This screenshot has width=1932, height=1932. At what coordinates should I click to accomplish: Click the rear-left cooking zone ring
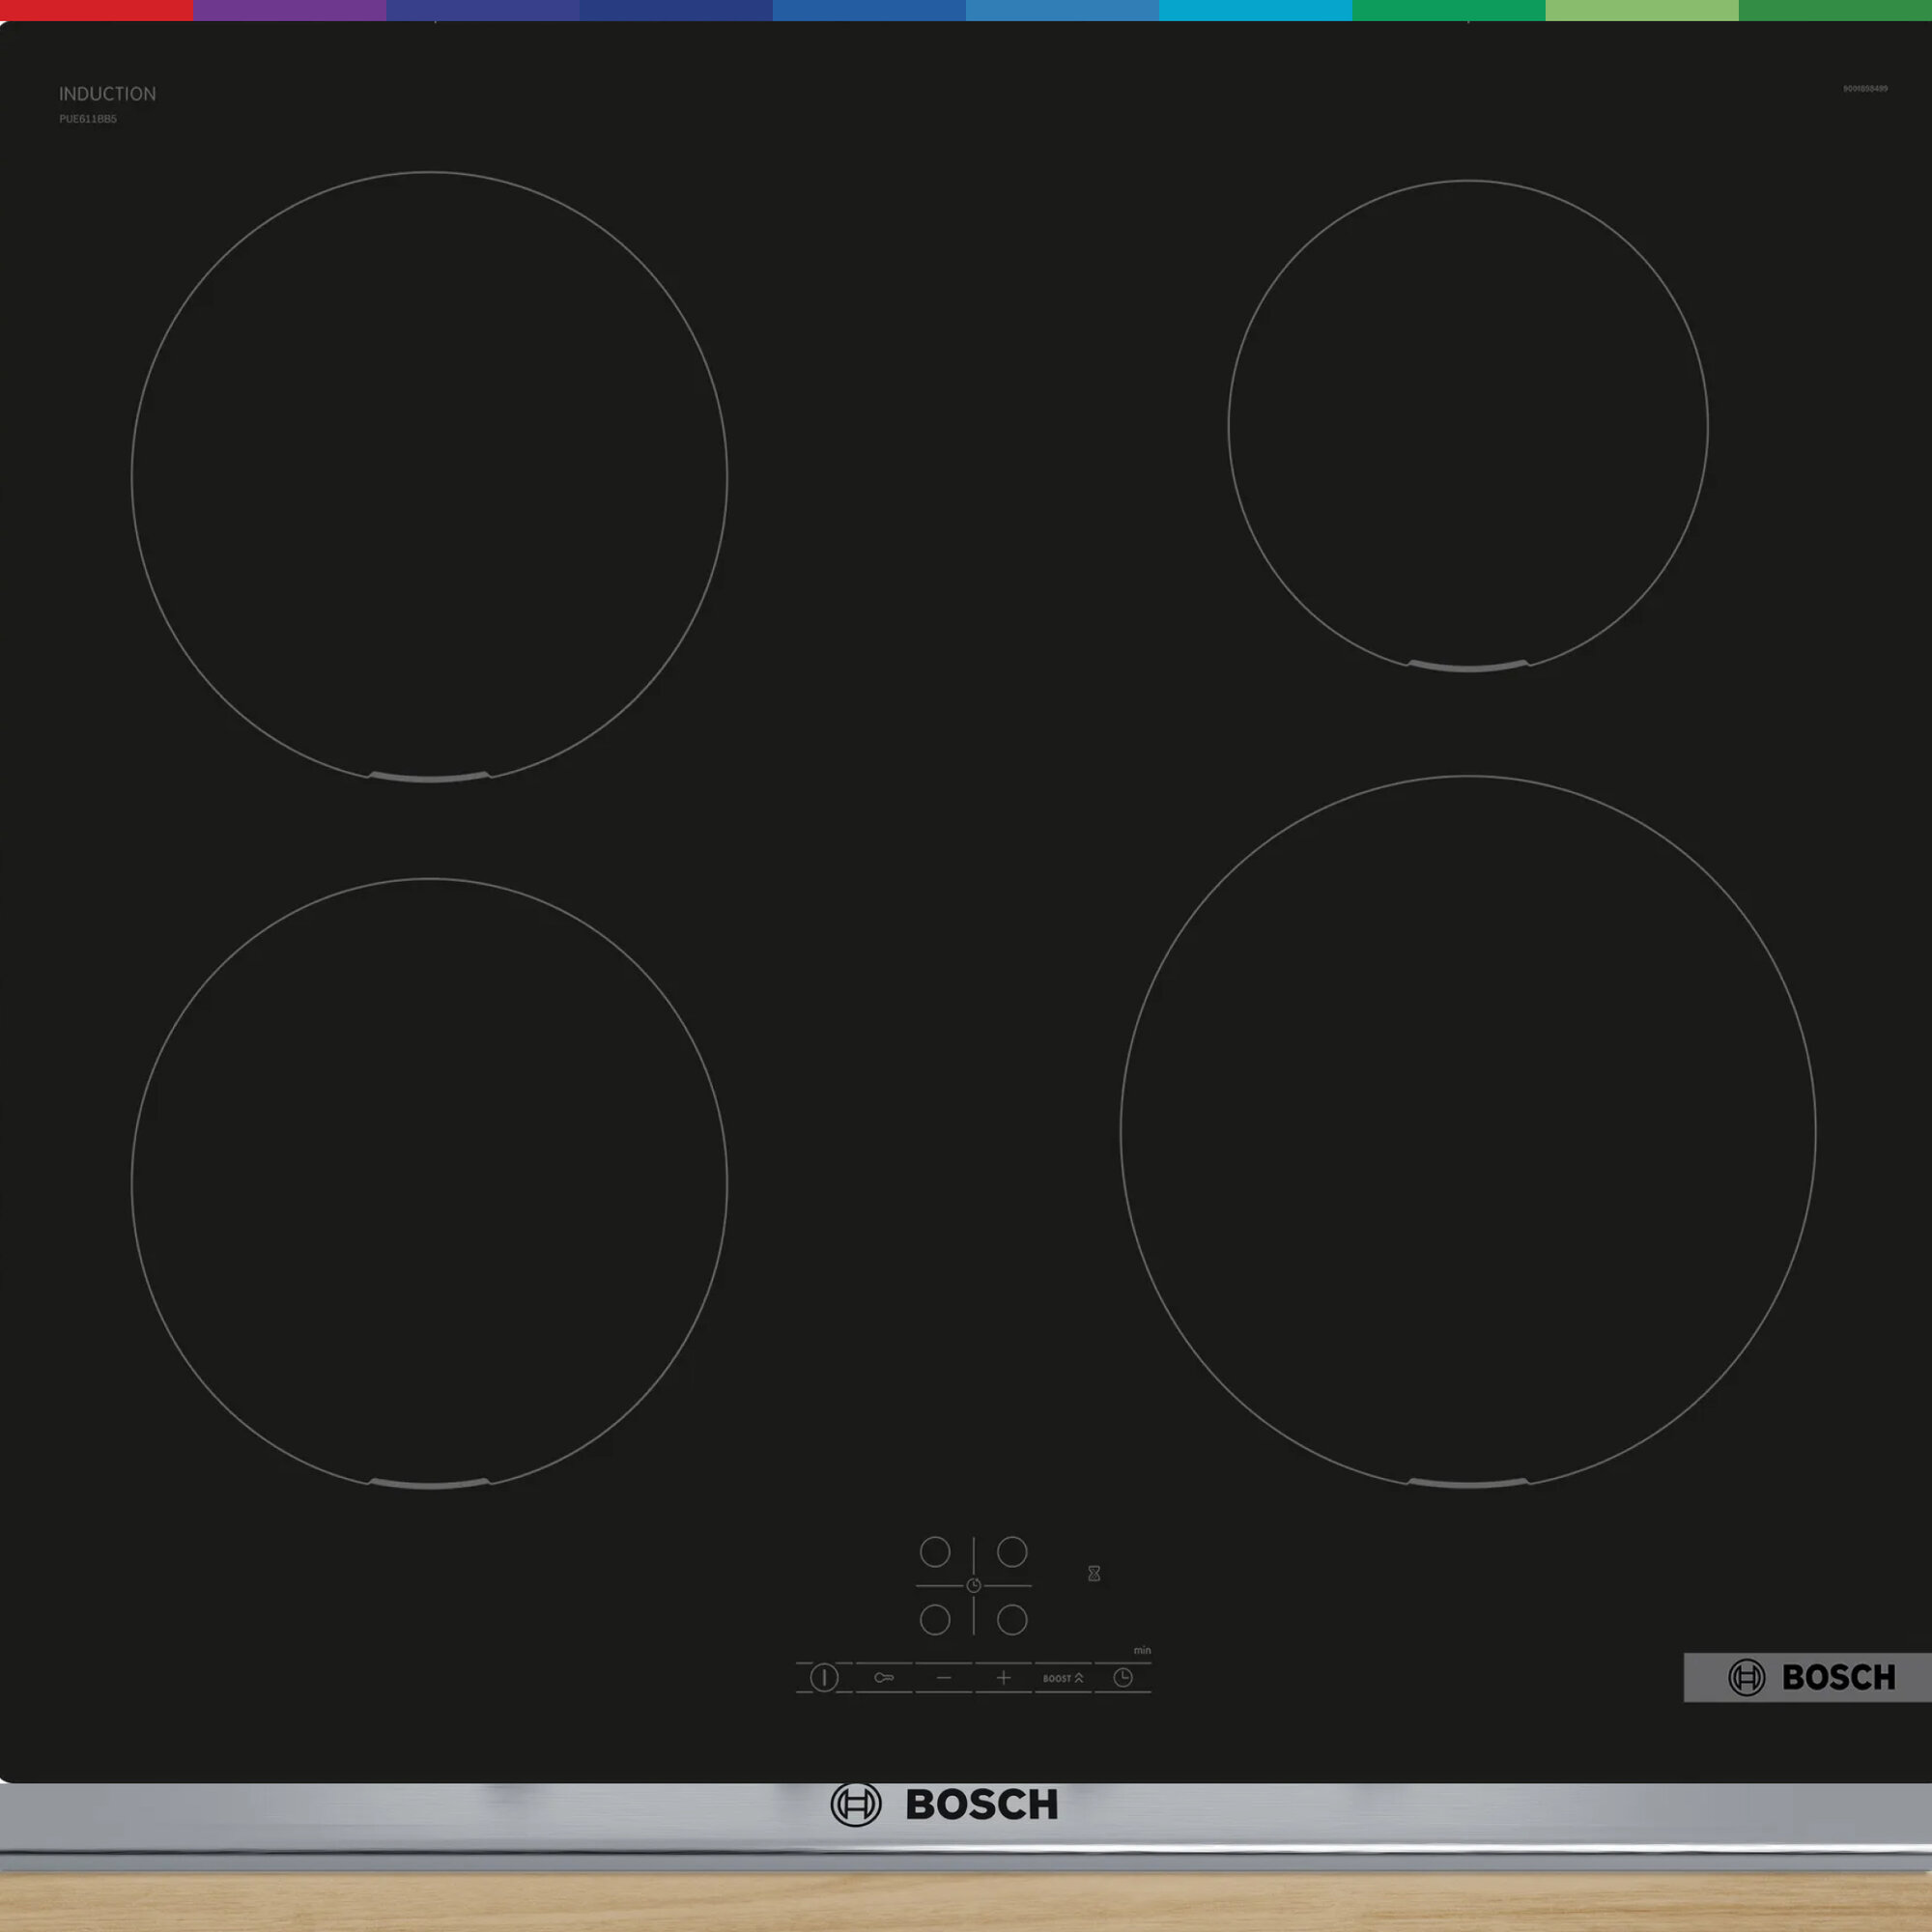429,476
